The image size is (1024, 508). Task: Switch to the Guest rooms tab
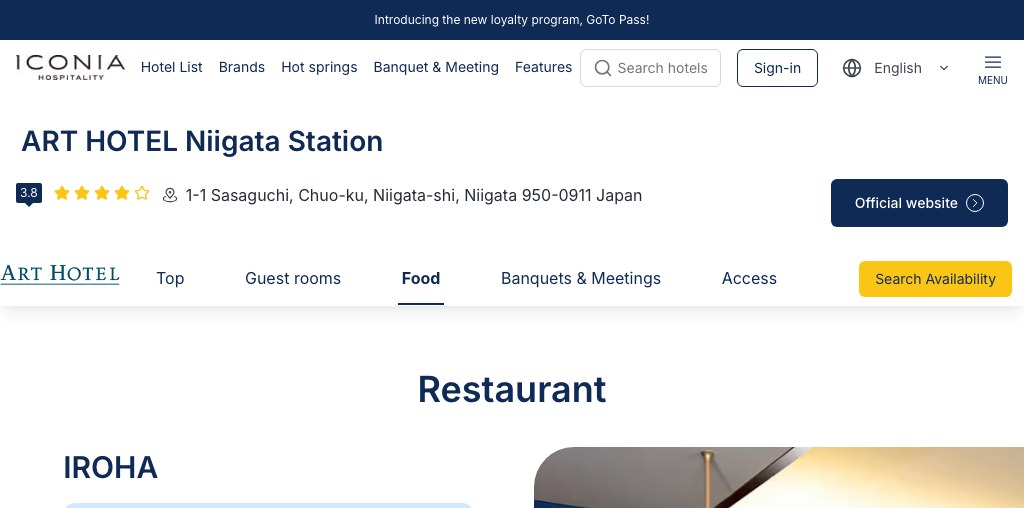click(293, 278)
